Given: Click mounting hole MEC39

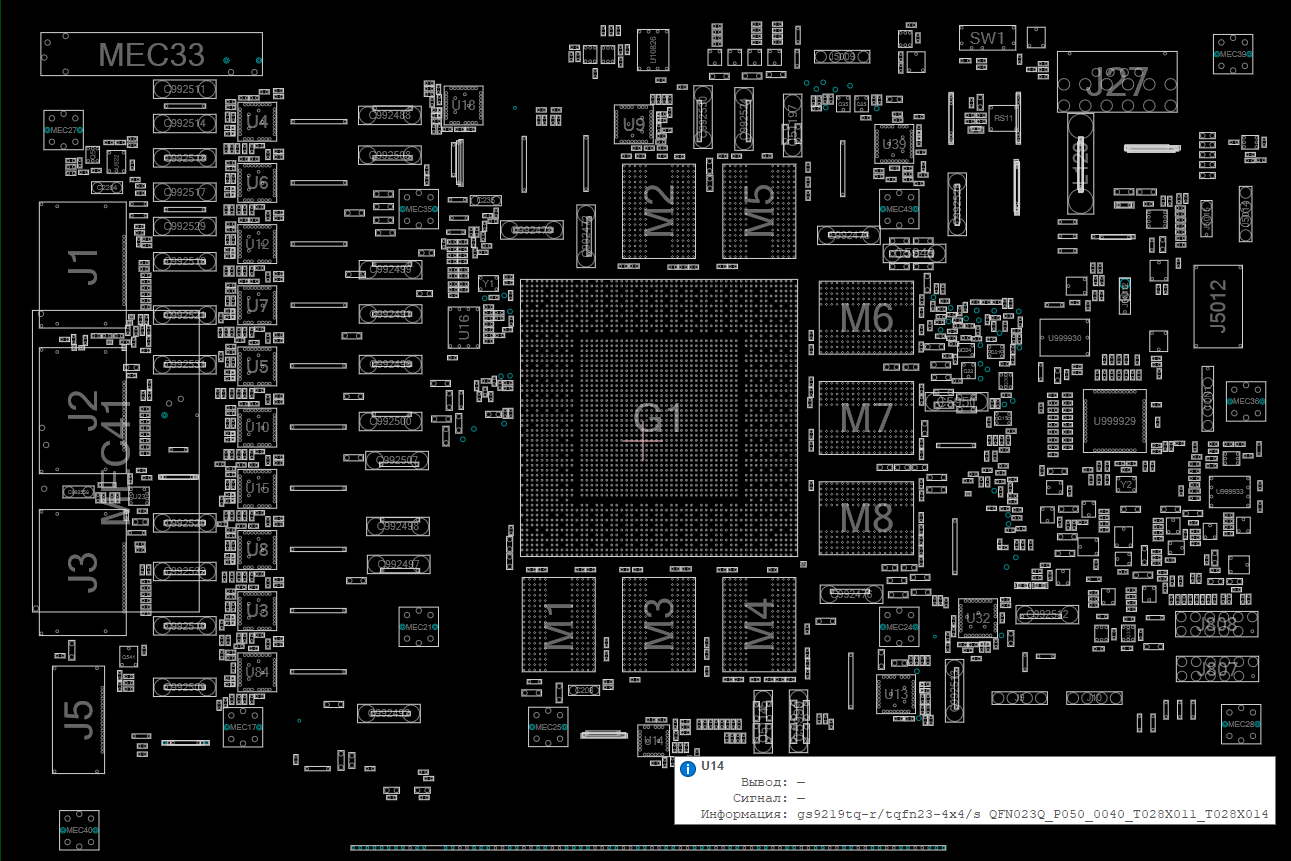Looking at the screenshot, I should tap(1232, 54).
